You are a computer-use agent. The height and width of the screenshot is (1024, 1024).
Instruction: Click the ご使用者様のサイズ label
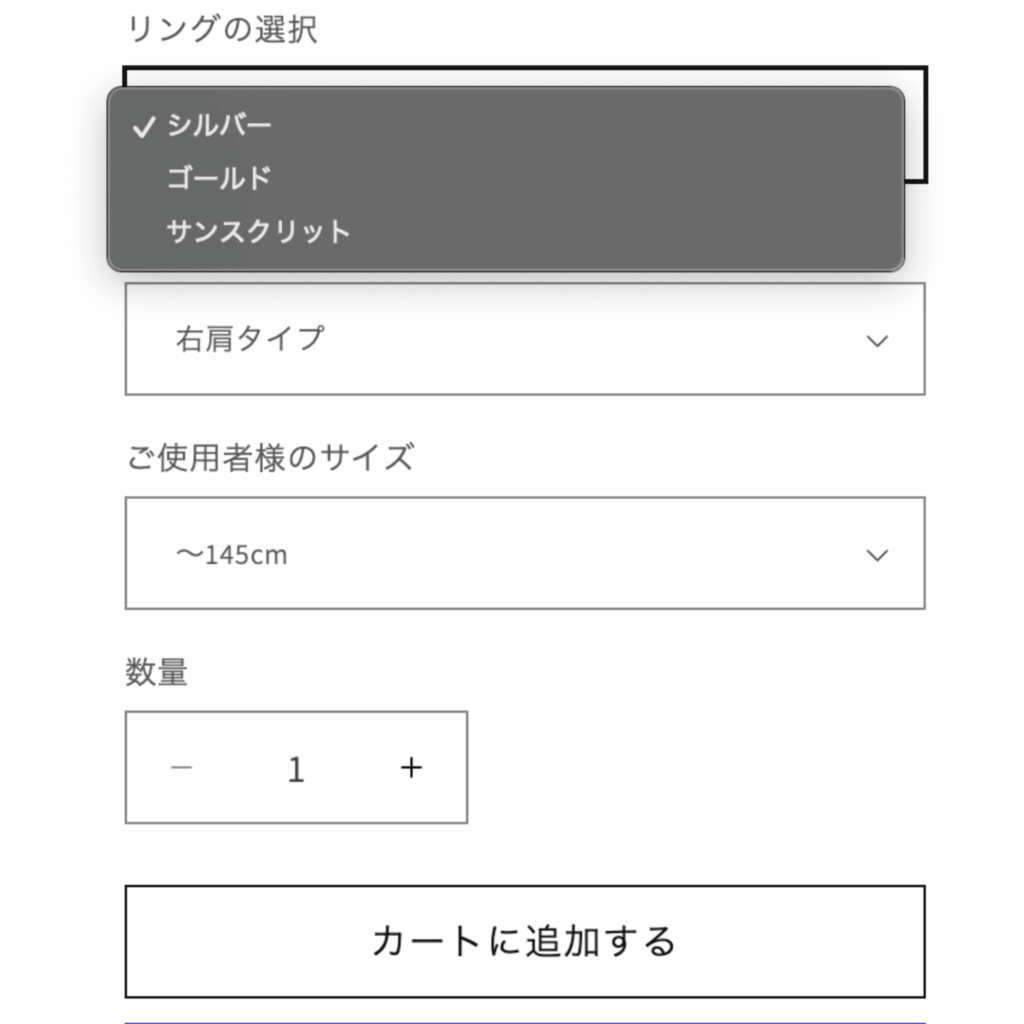pyautogui.click(x=270, y=456)
